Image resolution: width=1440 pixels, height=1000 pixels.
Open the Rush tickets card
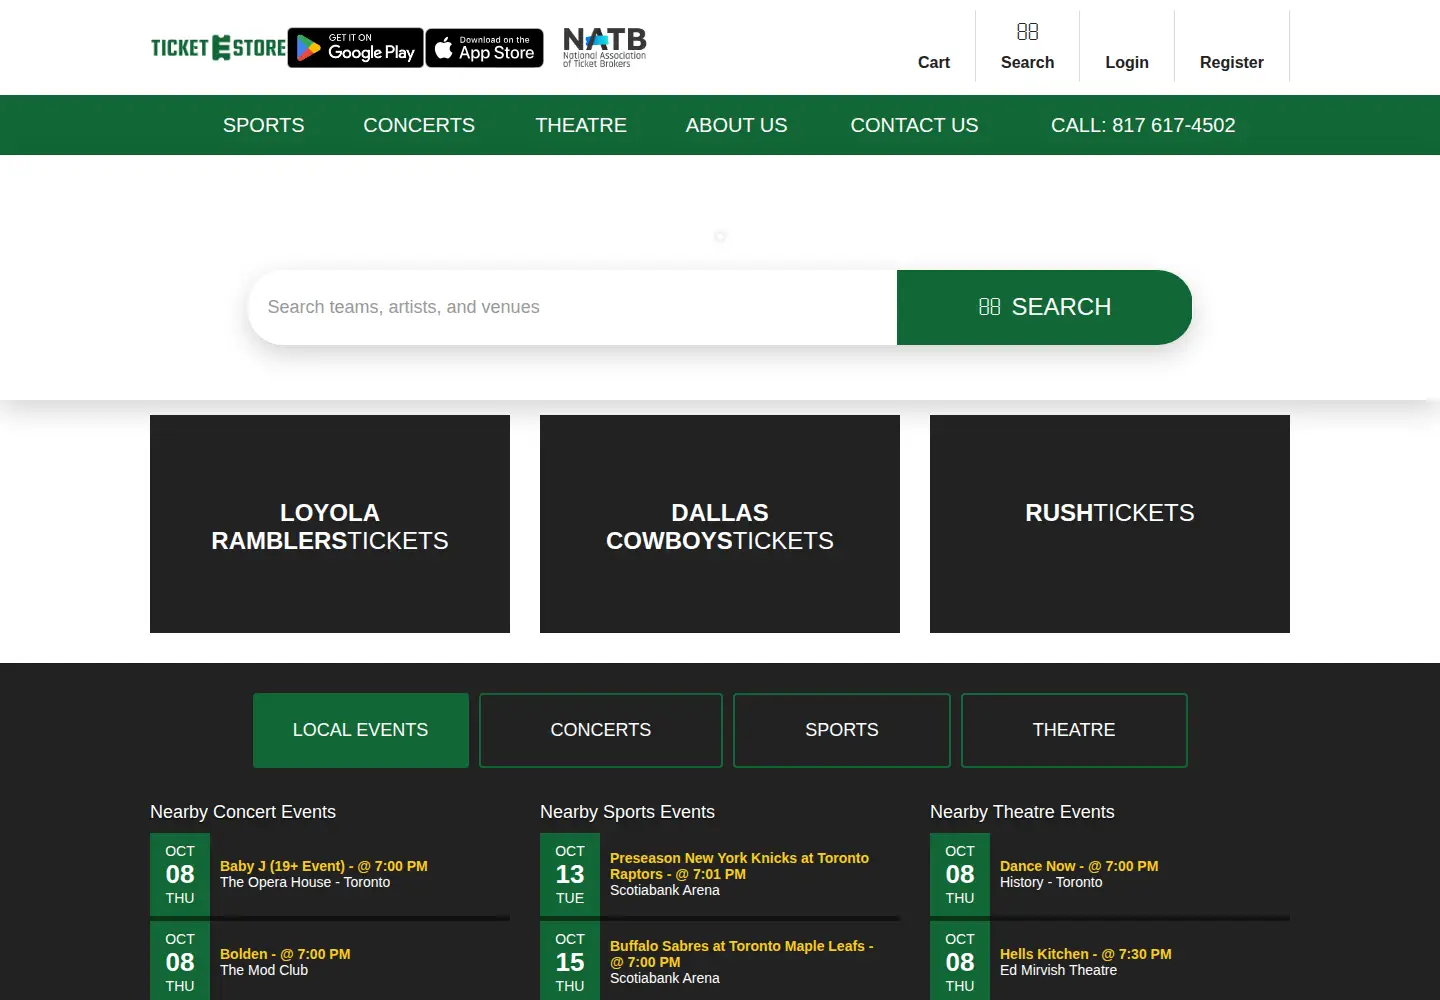(1110, 524)
